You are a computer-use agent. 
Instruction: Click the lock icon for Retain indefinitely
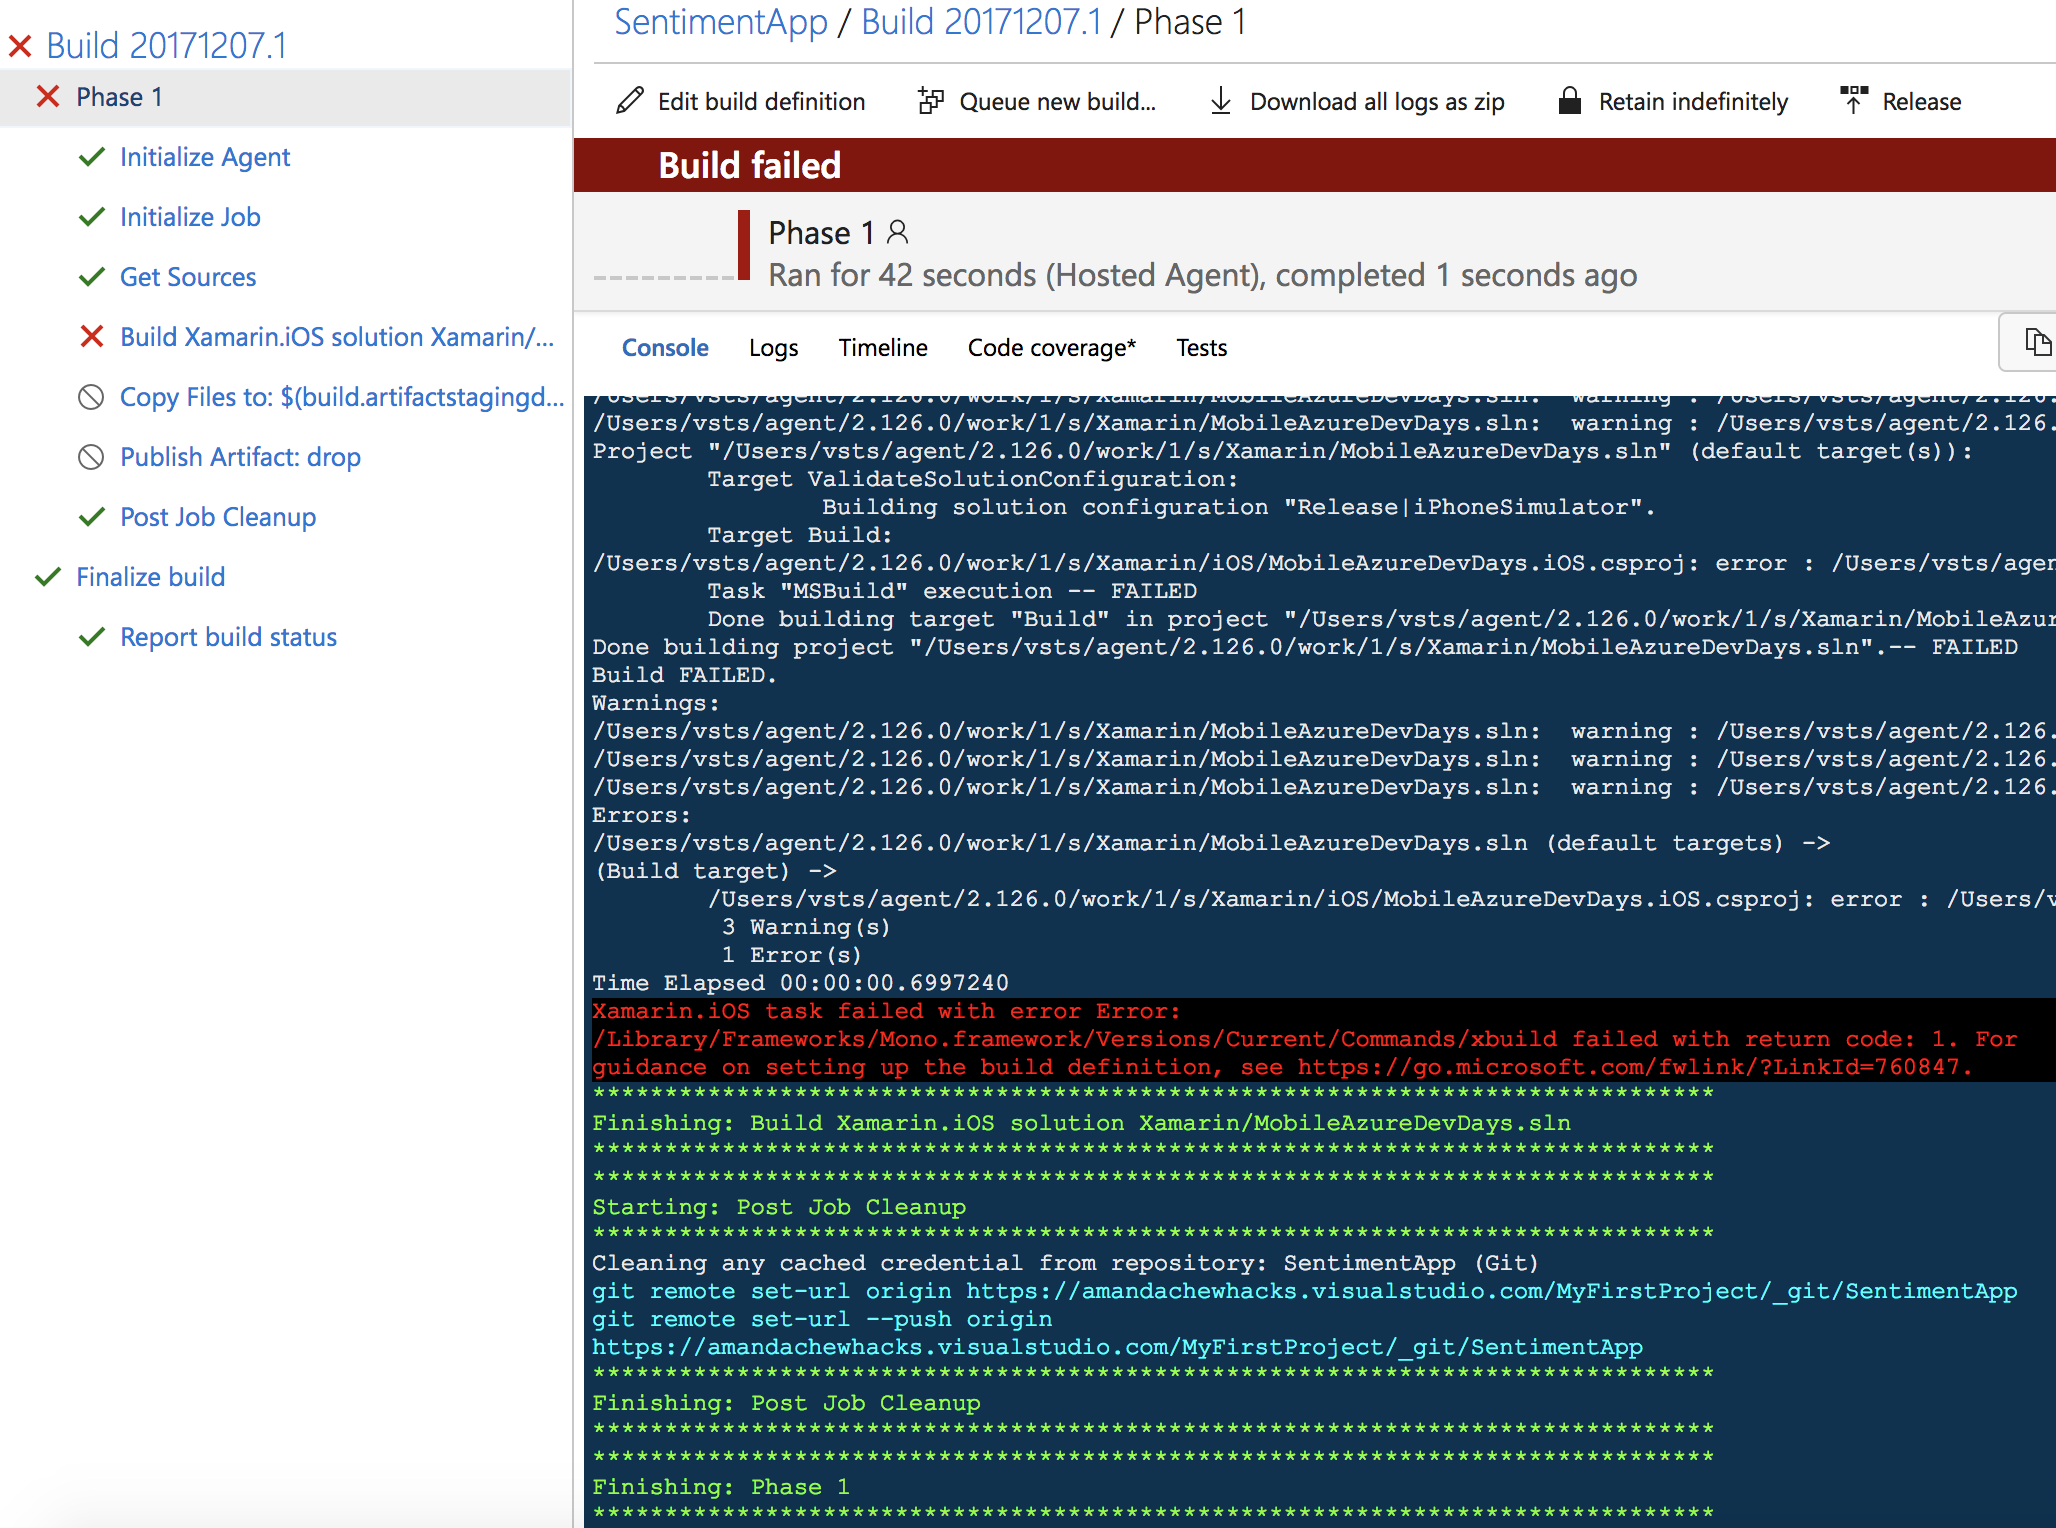[x=1570, y=101]
